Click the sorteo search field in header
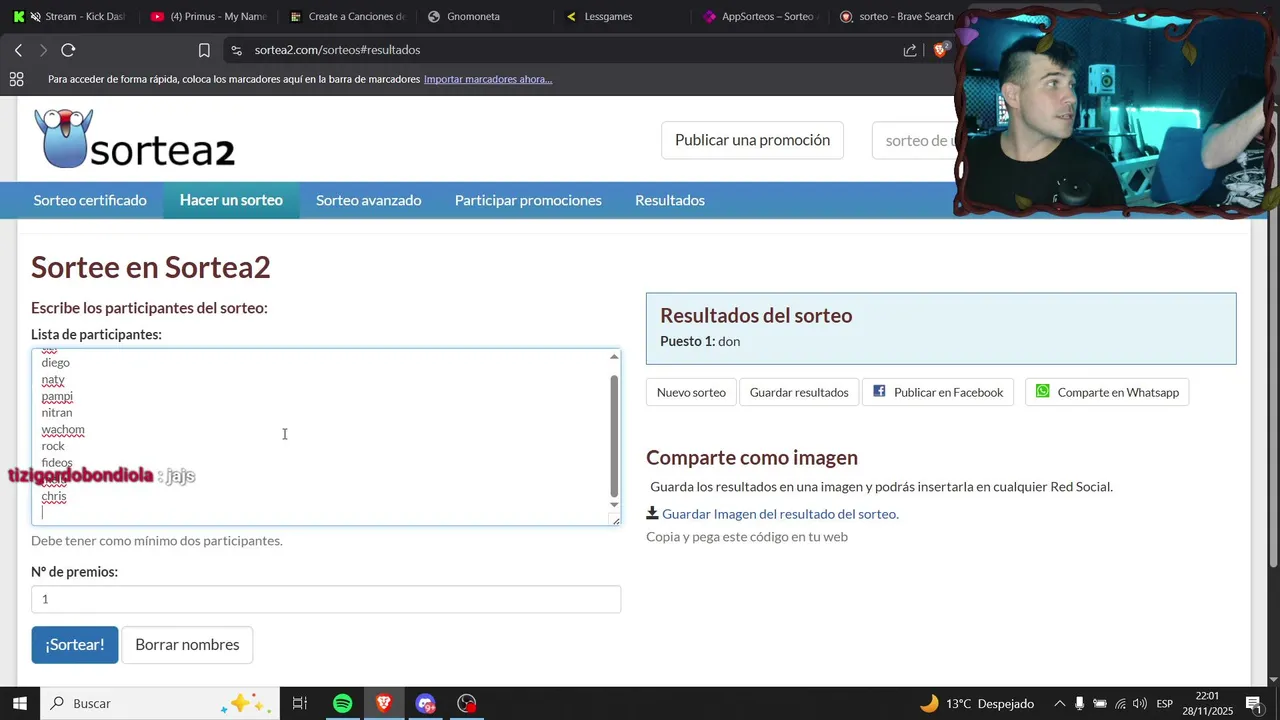The image size is (1280, 720). 915,140
